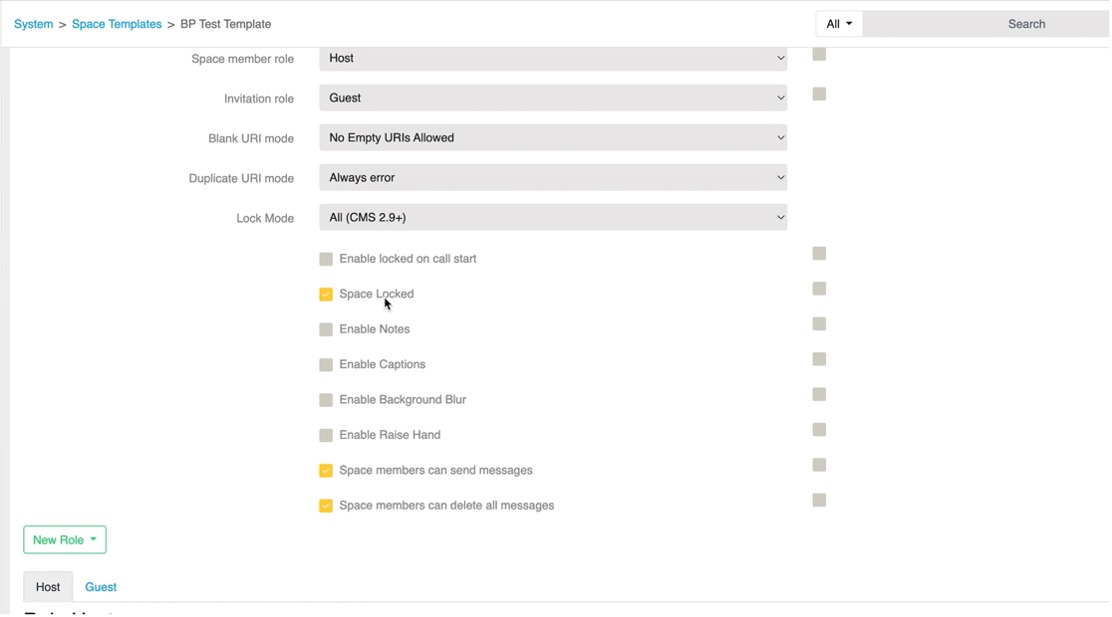Open the New Role dropdown button

coord(65,540)
